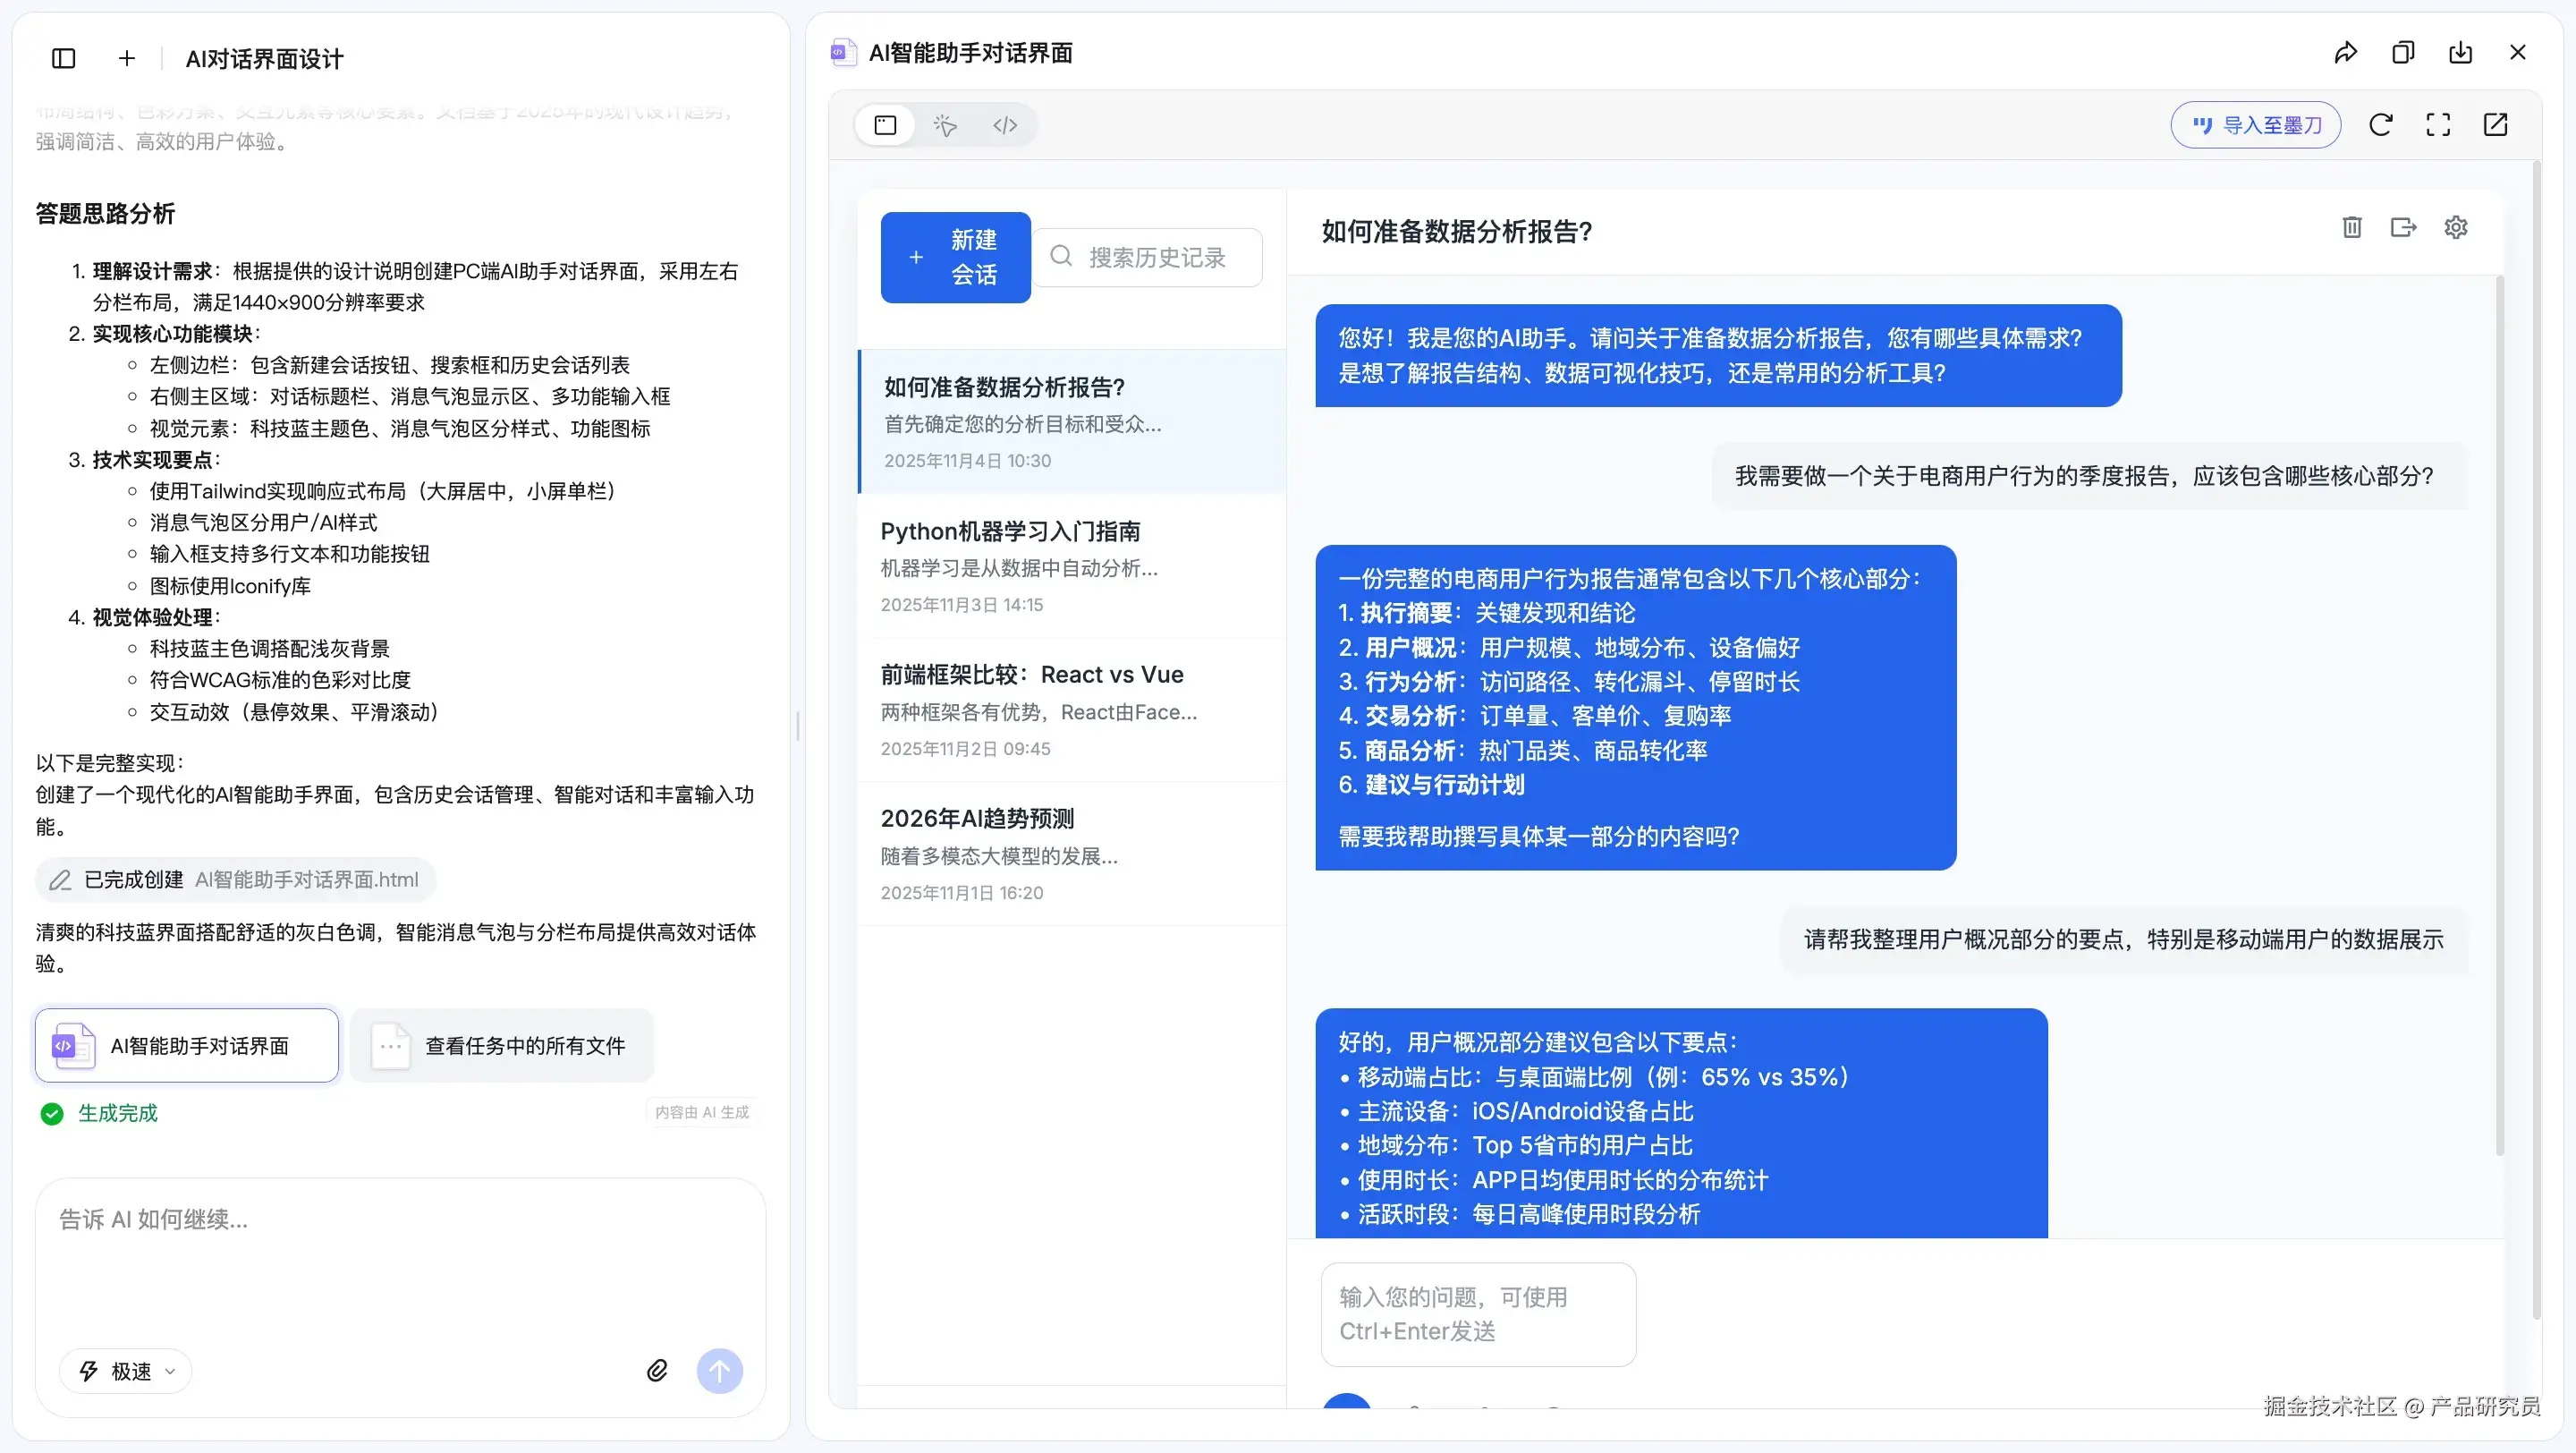Toggle the left sidebar panel icon
Screen dimensions: 2576x1453
pyautogui.click(x=63, y=58)
